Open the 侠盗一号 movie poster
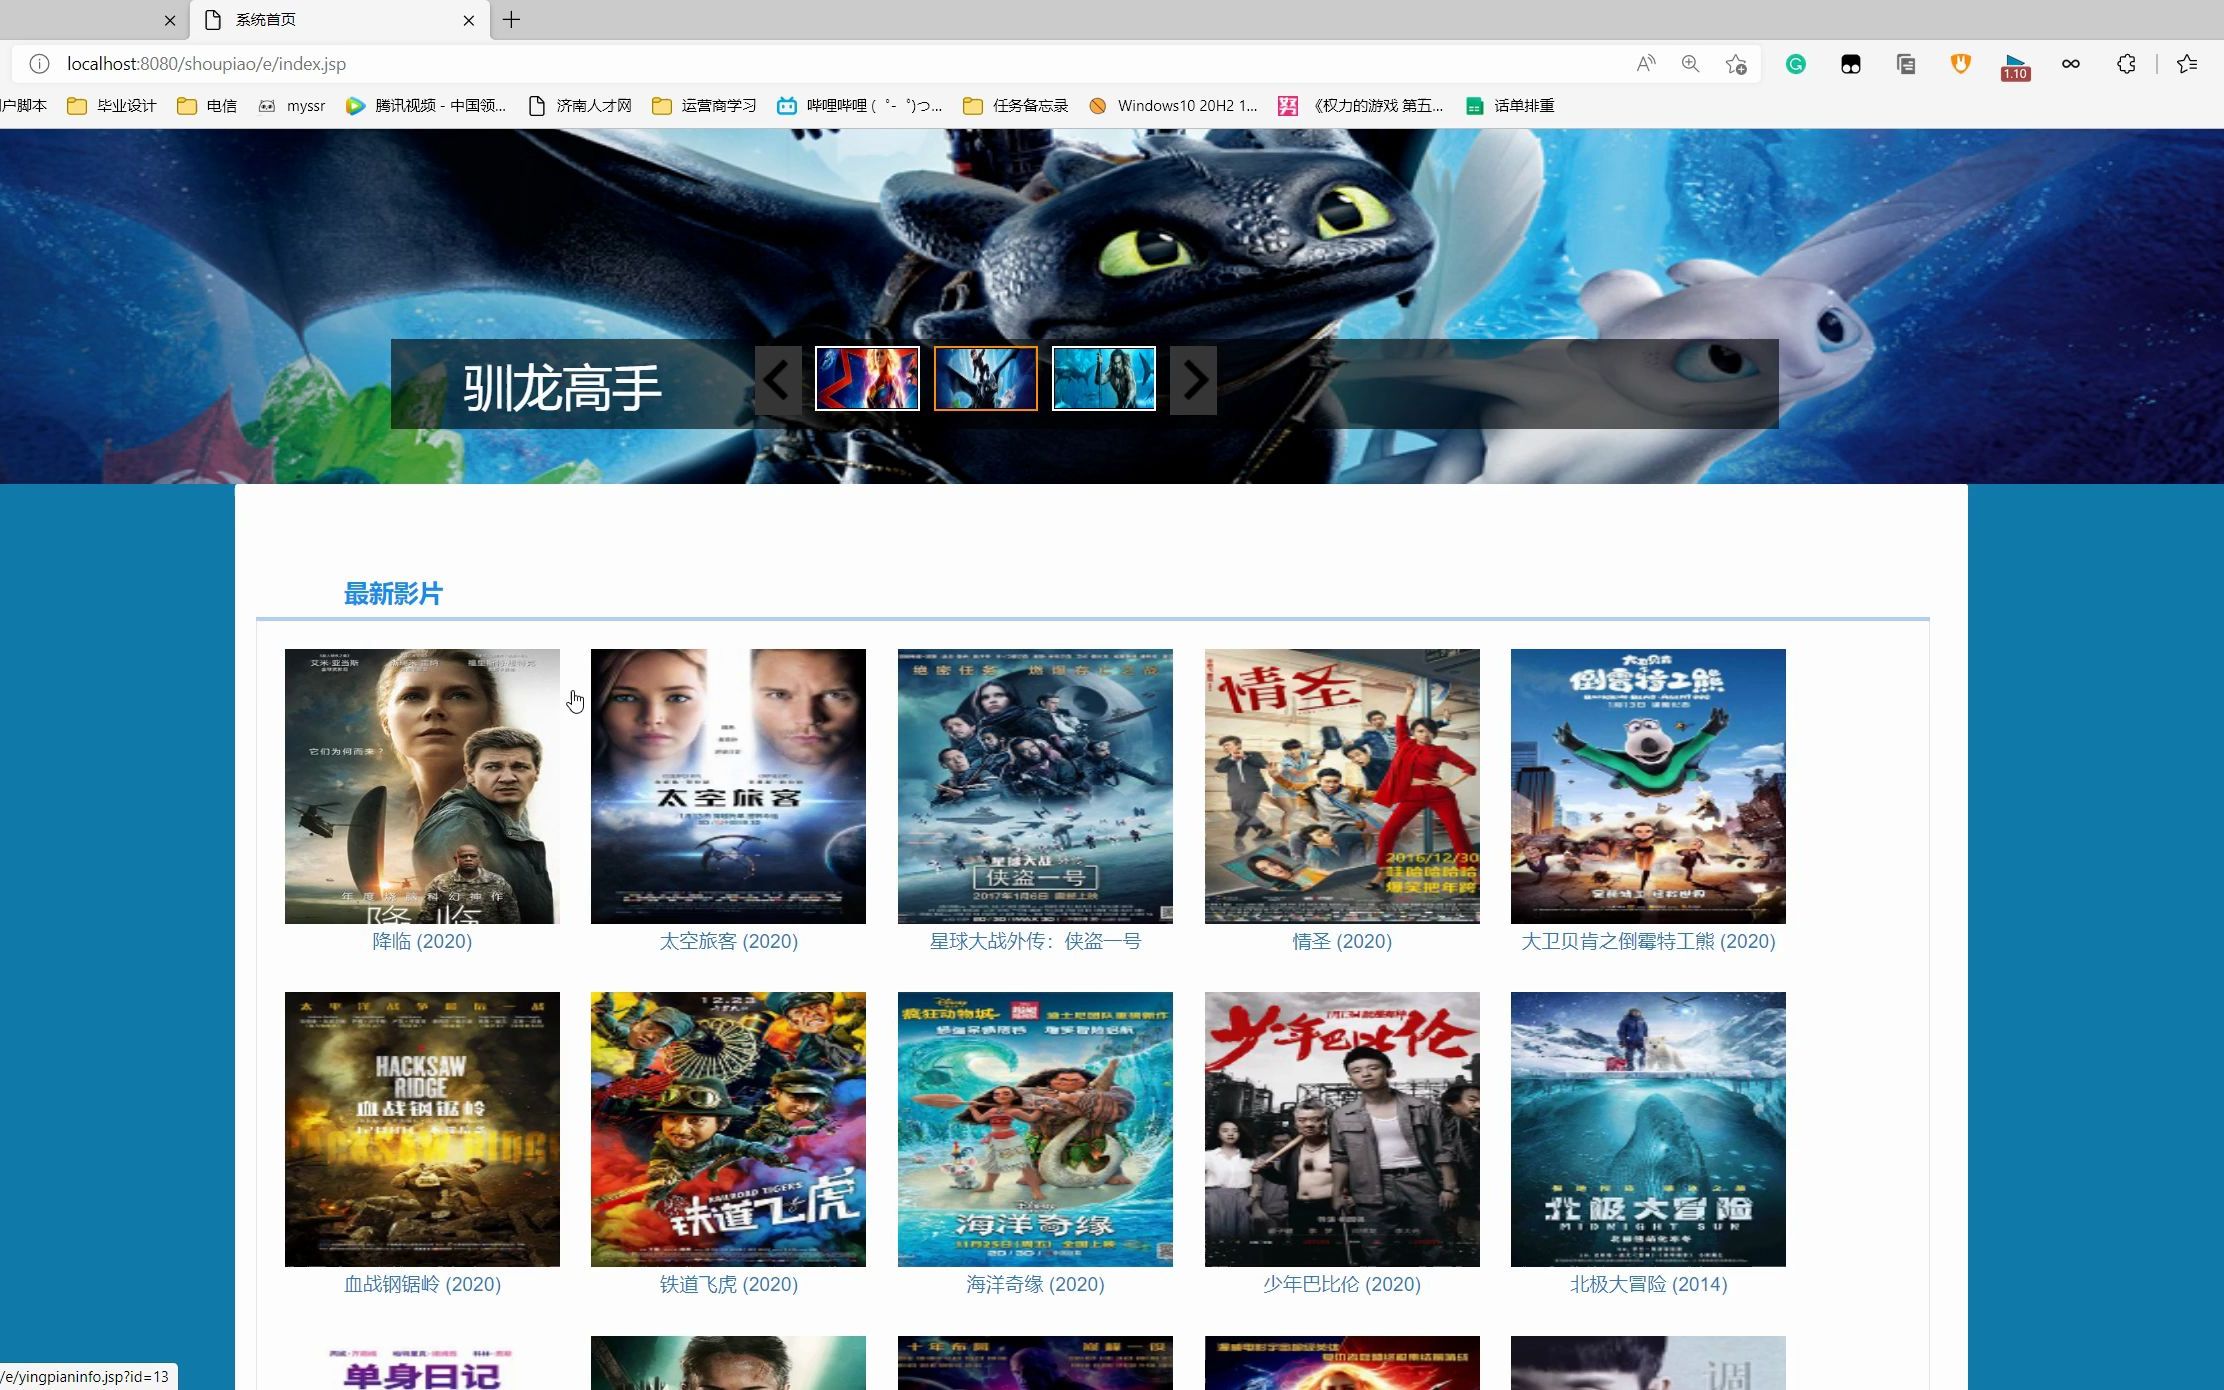Image resolution: width=2224 pixels, height=1390 pixels. coord(1035,786)
